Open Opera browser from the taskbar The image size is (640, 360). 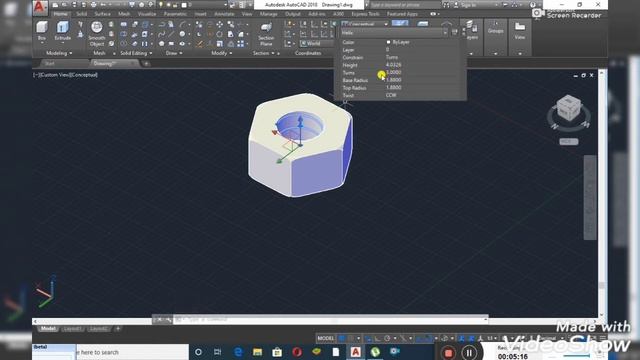(x=297, y=352)
